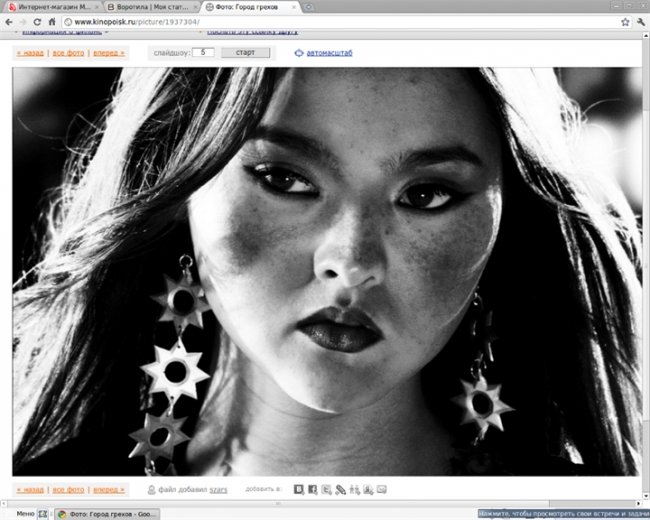Click the LiveJournal pencil share icon
The height and width of the screenshot is (520, 650).
coord(341,489)
